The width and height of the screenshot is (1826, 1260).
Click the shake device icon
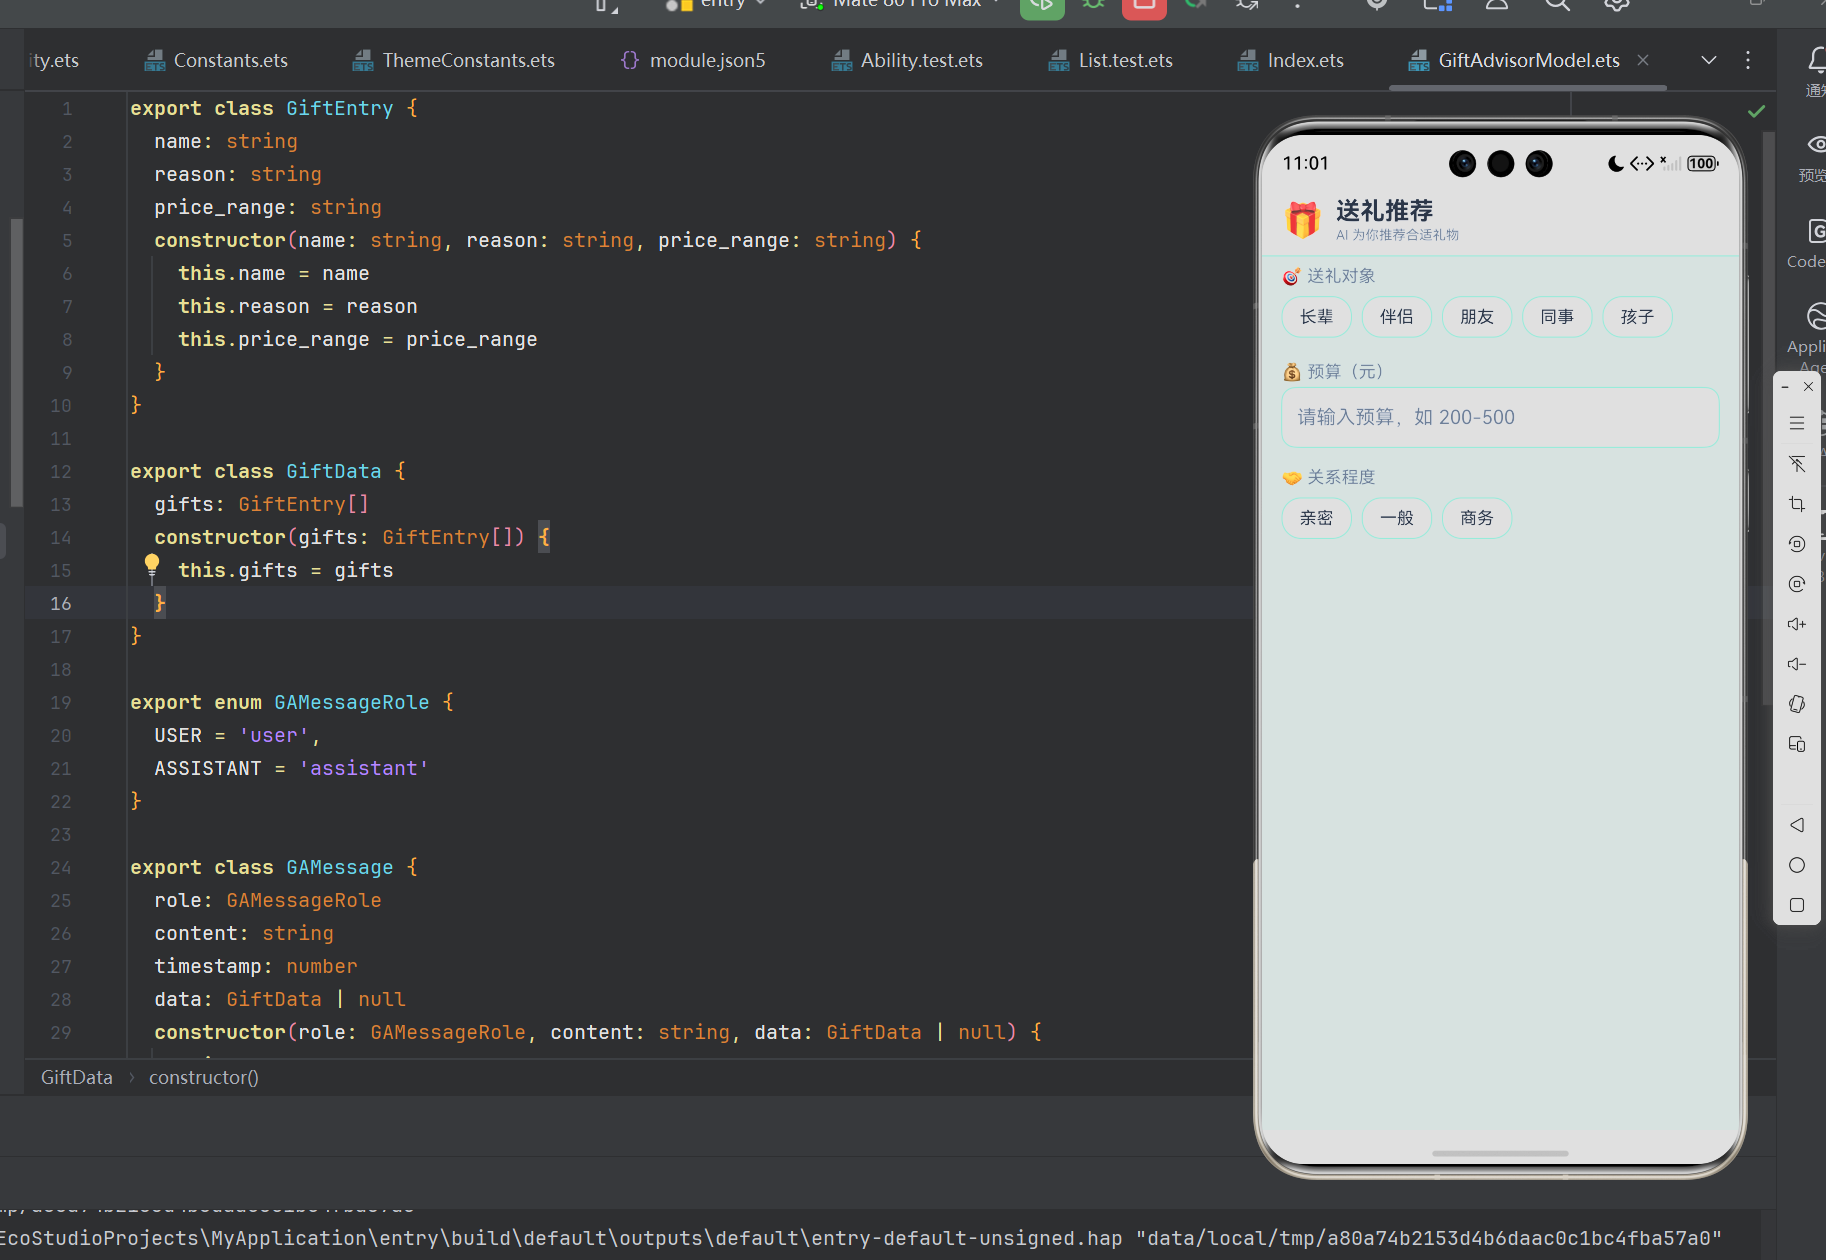1797,704
